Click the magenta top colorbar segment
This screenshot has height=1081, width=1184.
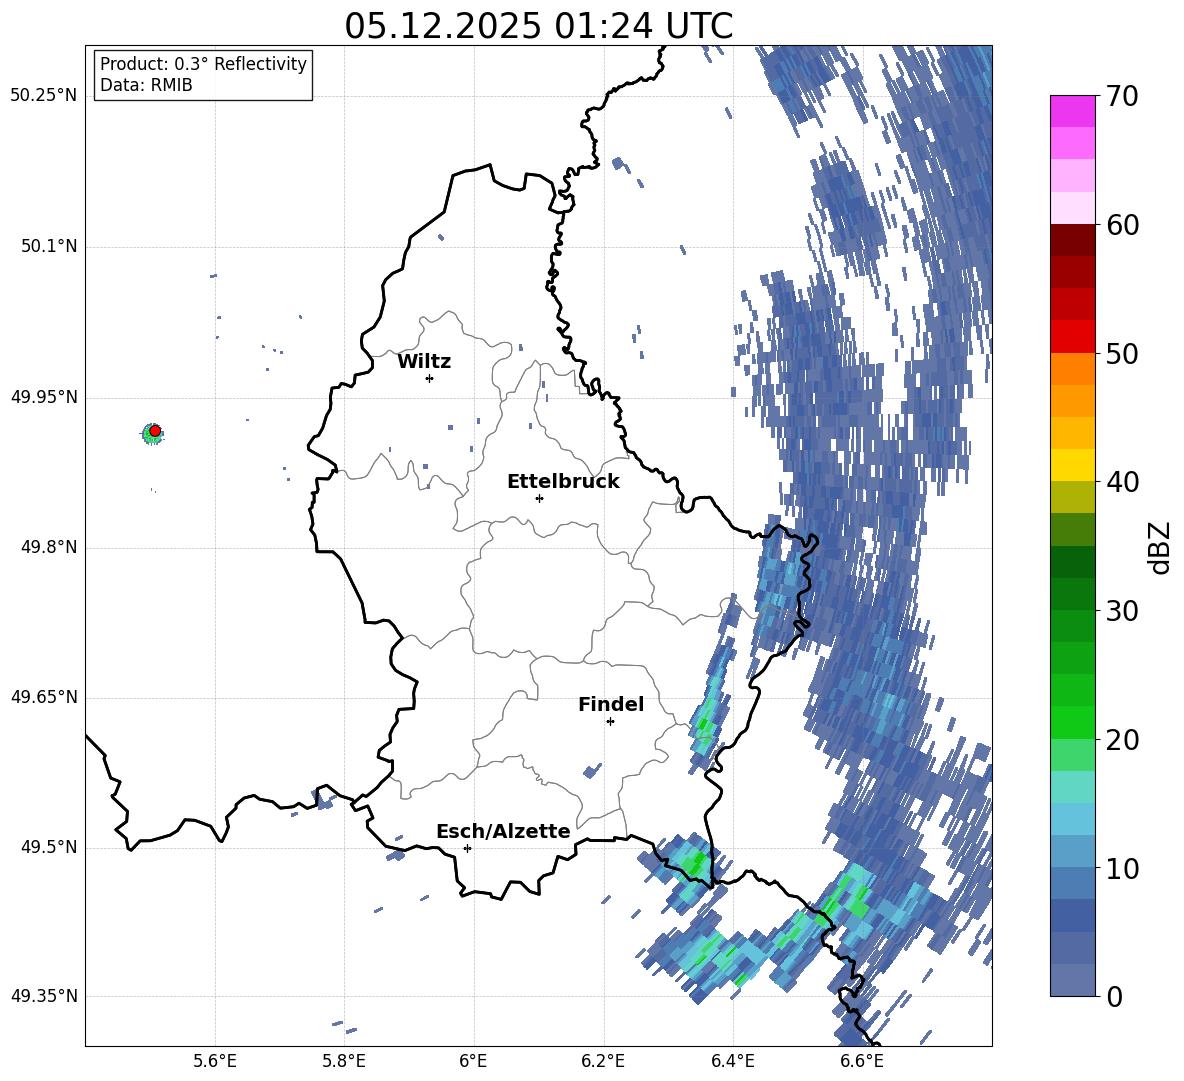pyautogui.click(x=1072, y=112)
